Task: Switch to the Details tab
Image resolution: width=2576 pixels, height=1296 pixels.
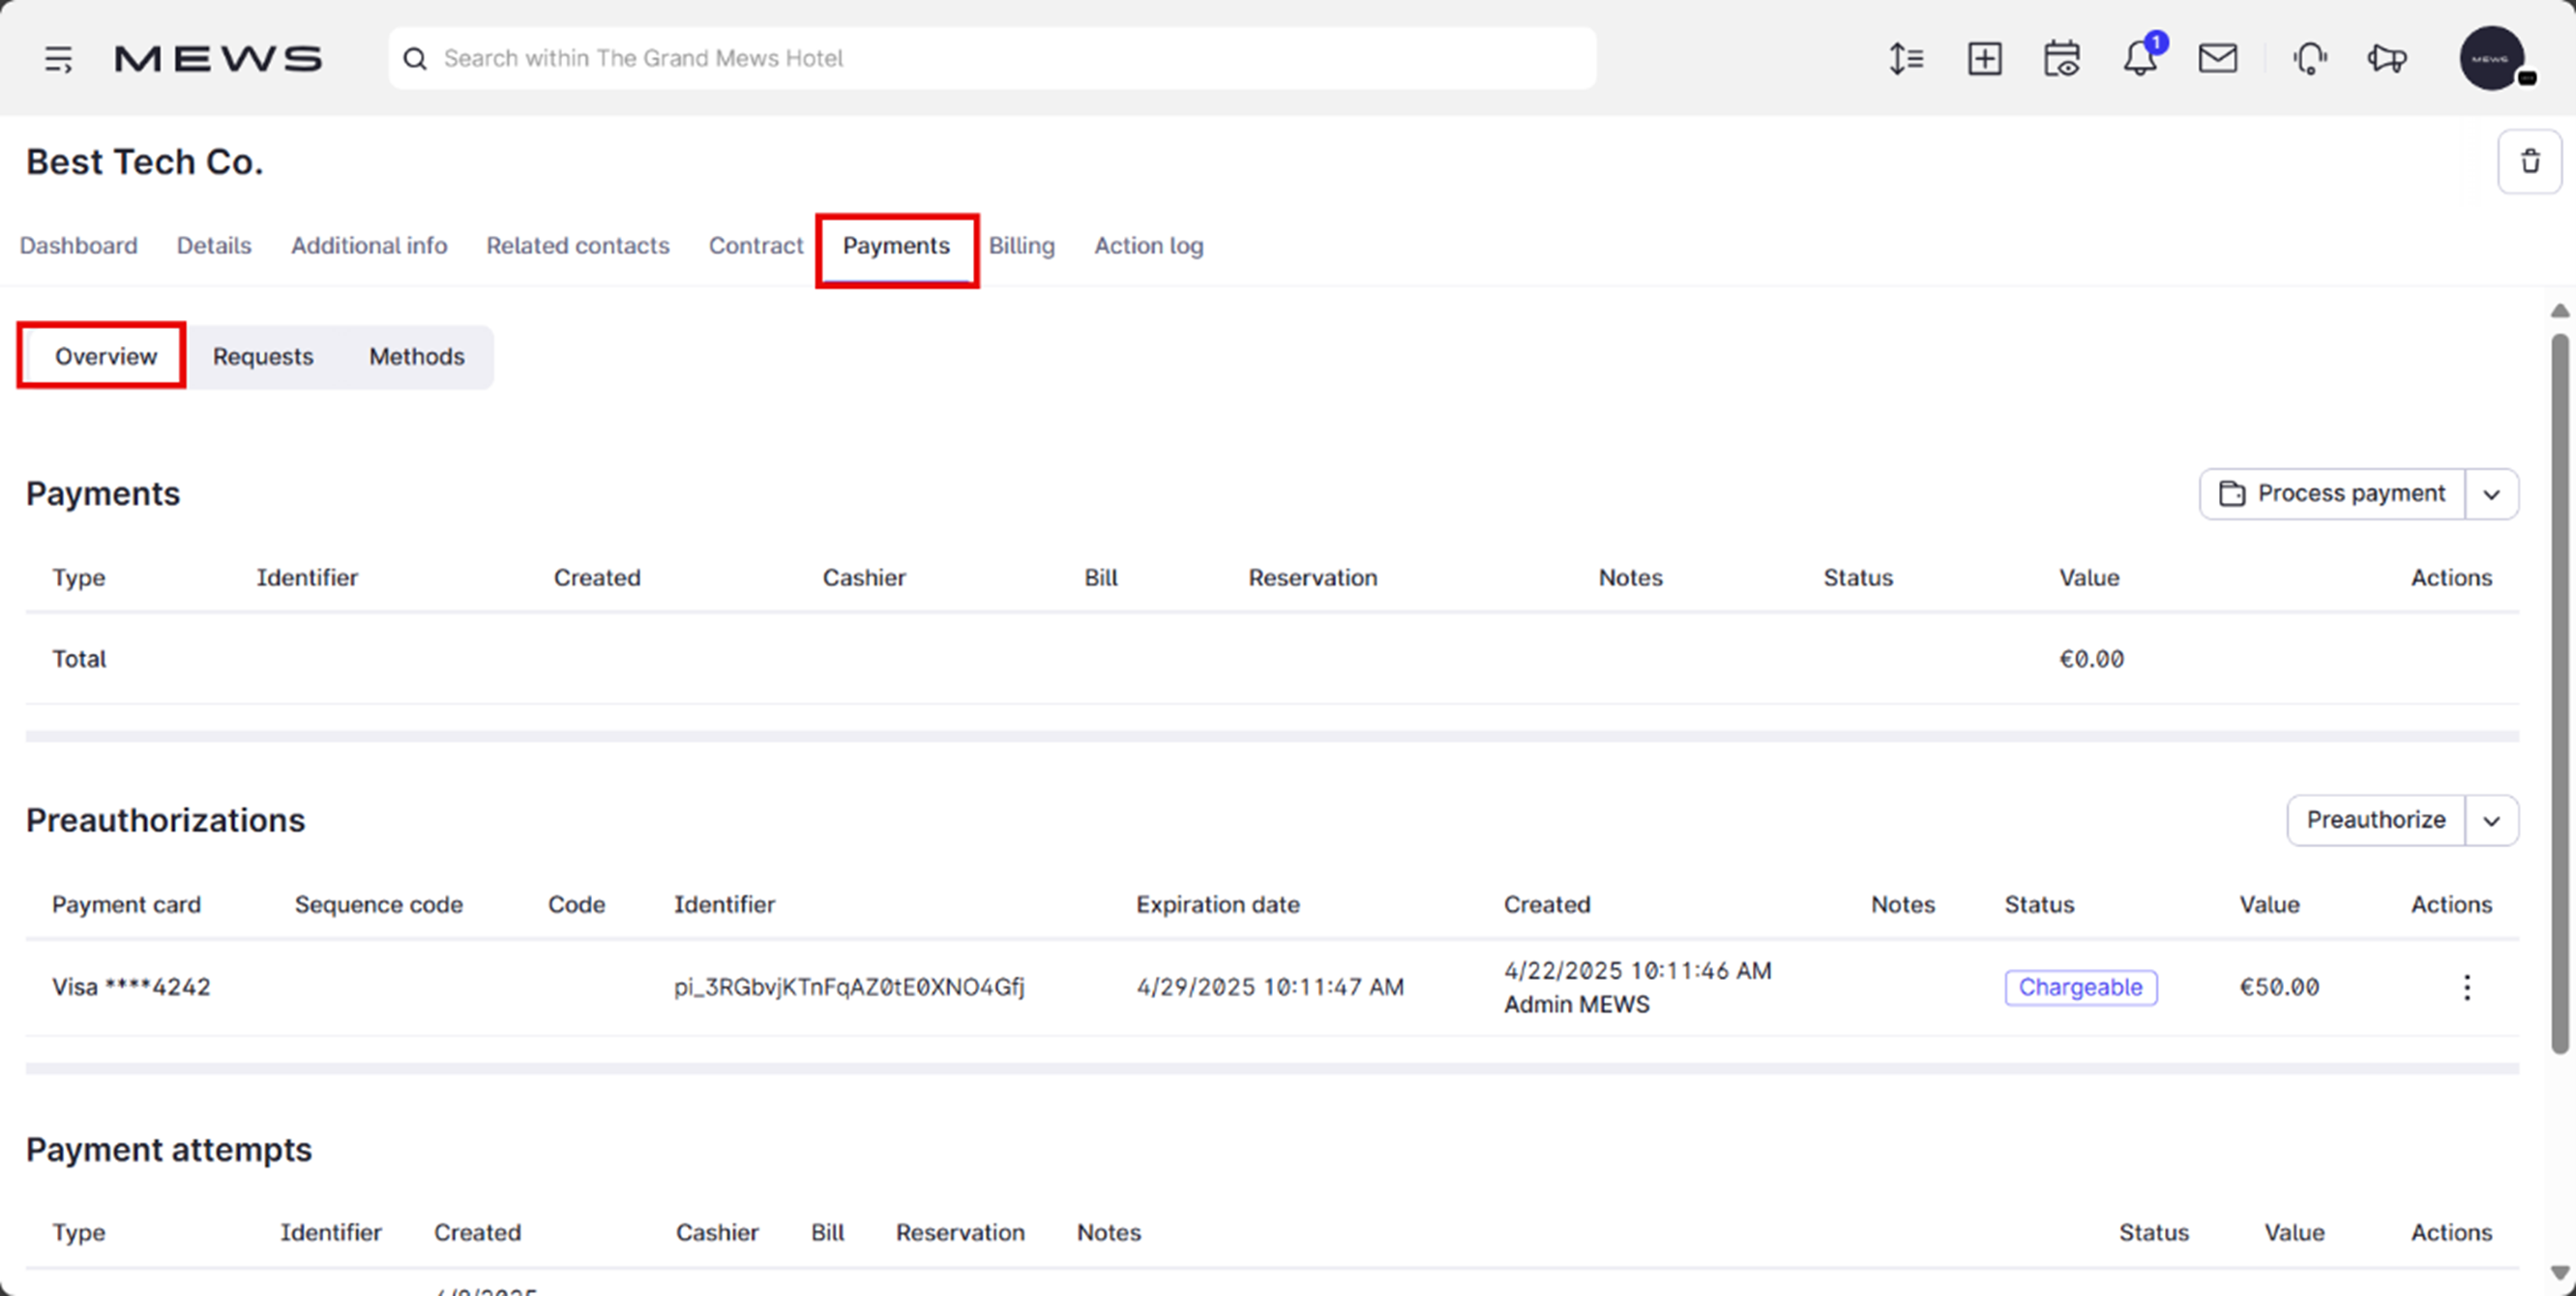Action: [214, 246]
